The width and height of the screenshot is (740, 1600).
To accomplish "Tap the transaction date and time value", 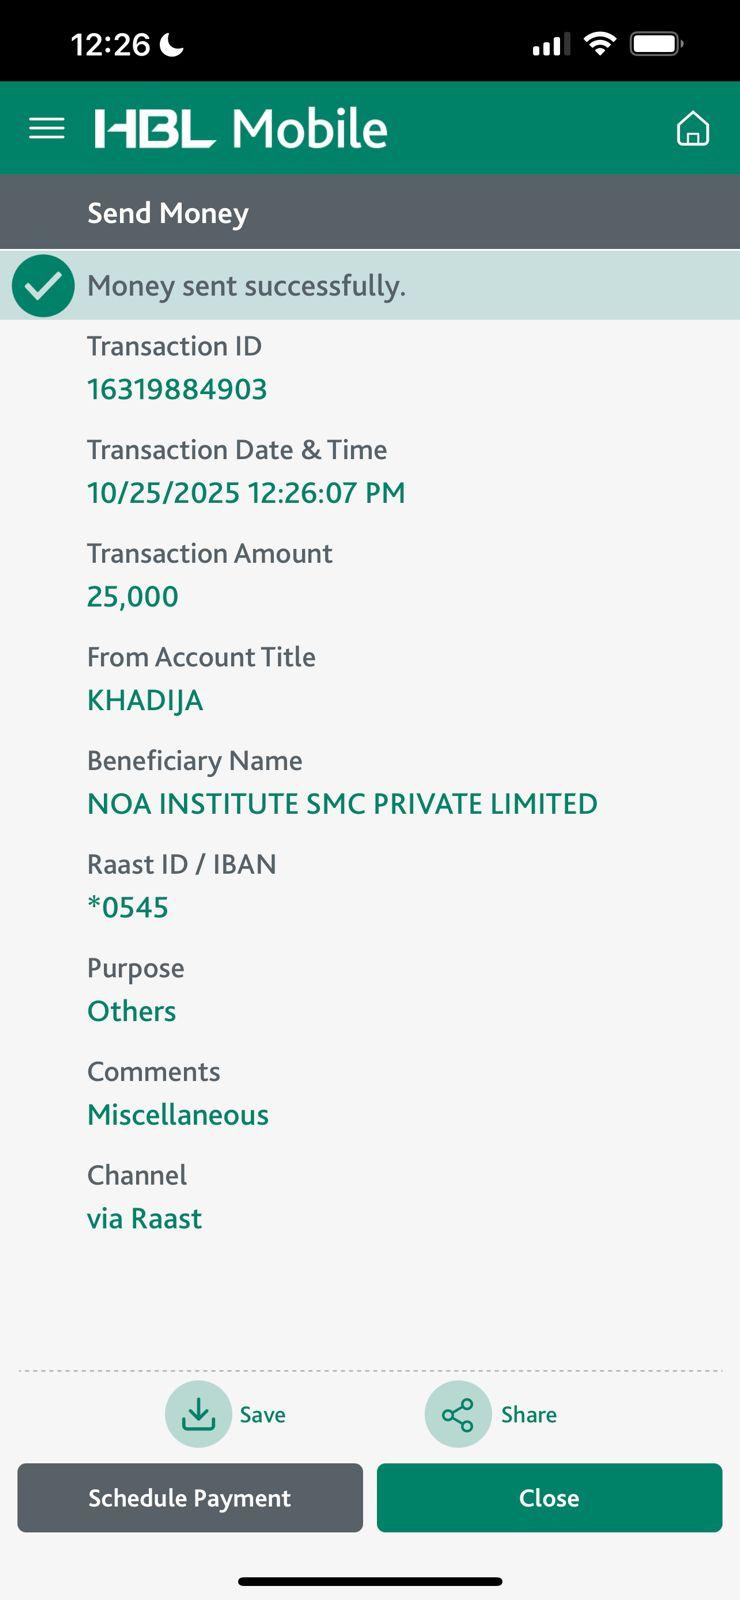I will [246, 493].
